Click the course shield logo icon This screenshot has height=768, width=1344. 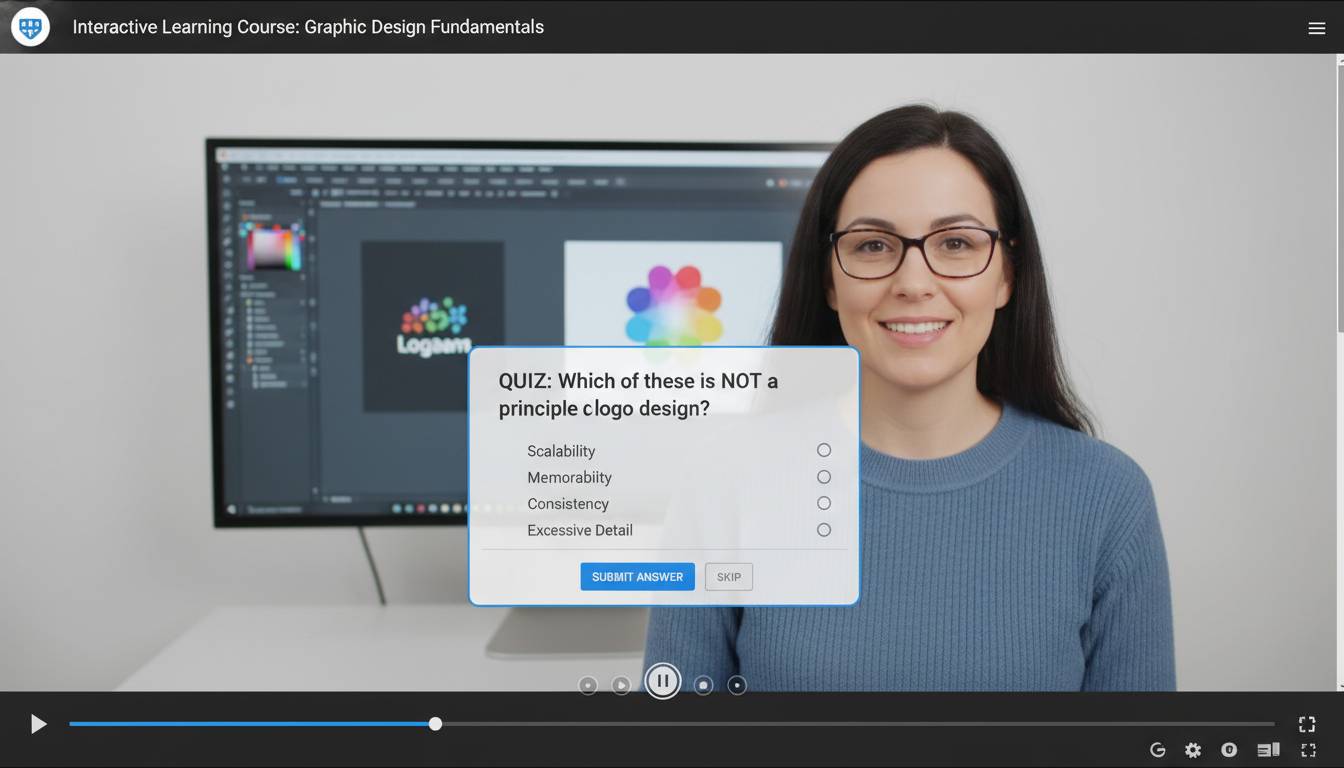[x=30, y=27]
